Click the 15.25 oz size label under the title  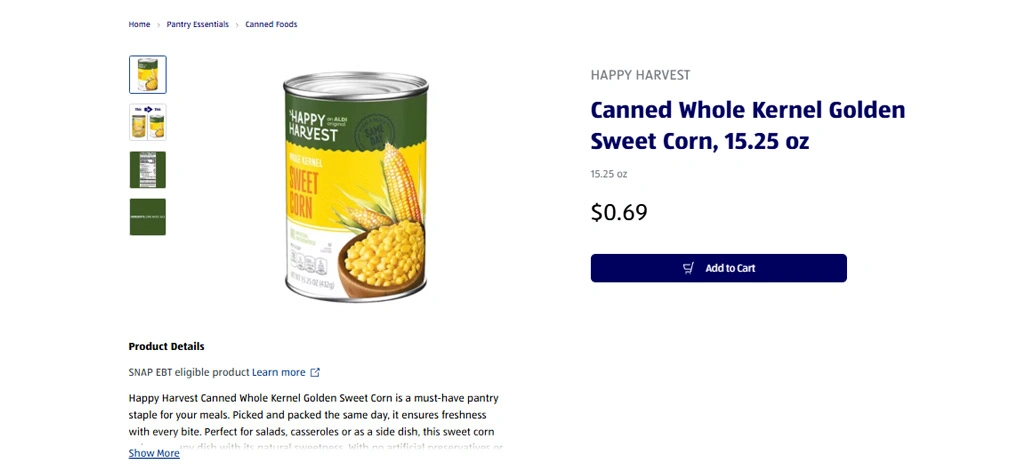[608, 174]
